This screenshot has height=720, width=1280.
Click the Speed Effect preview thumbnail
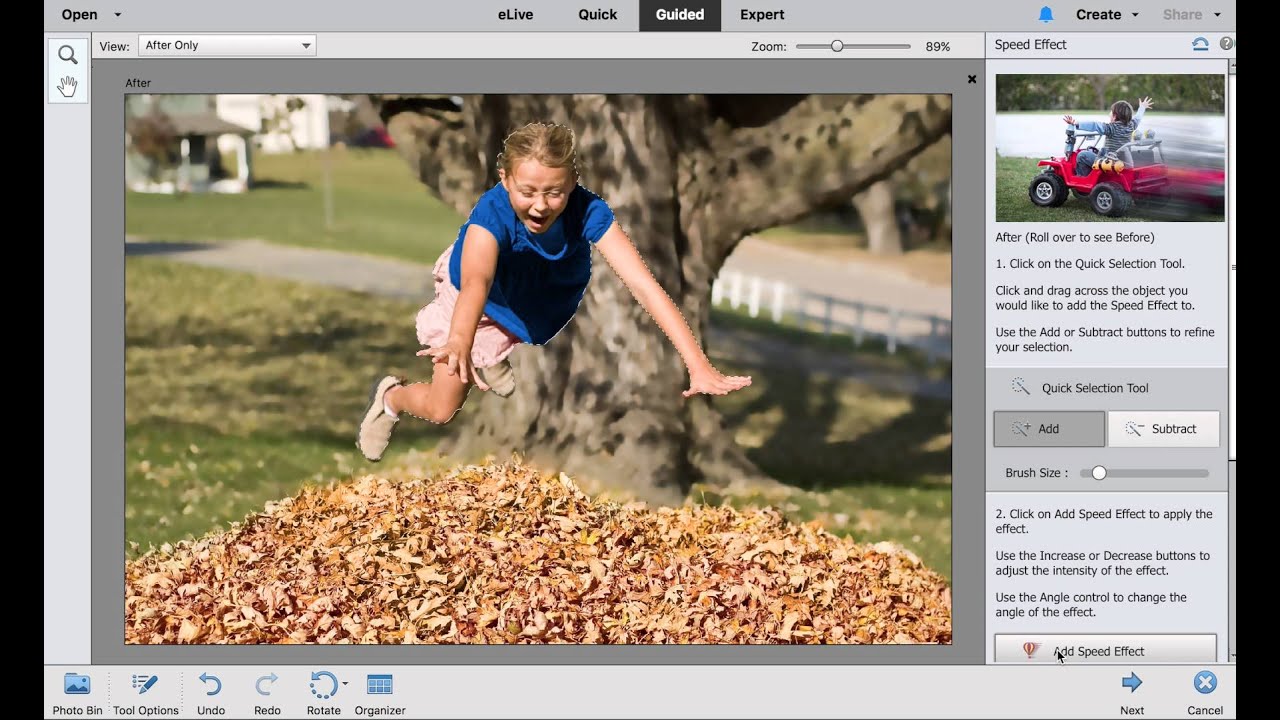pyautogui.click(x=1110, y=147)
